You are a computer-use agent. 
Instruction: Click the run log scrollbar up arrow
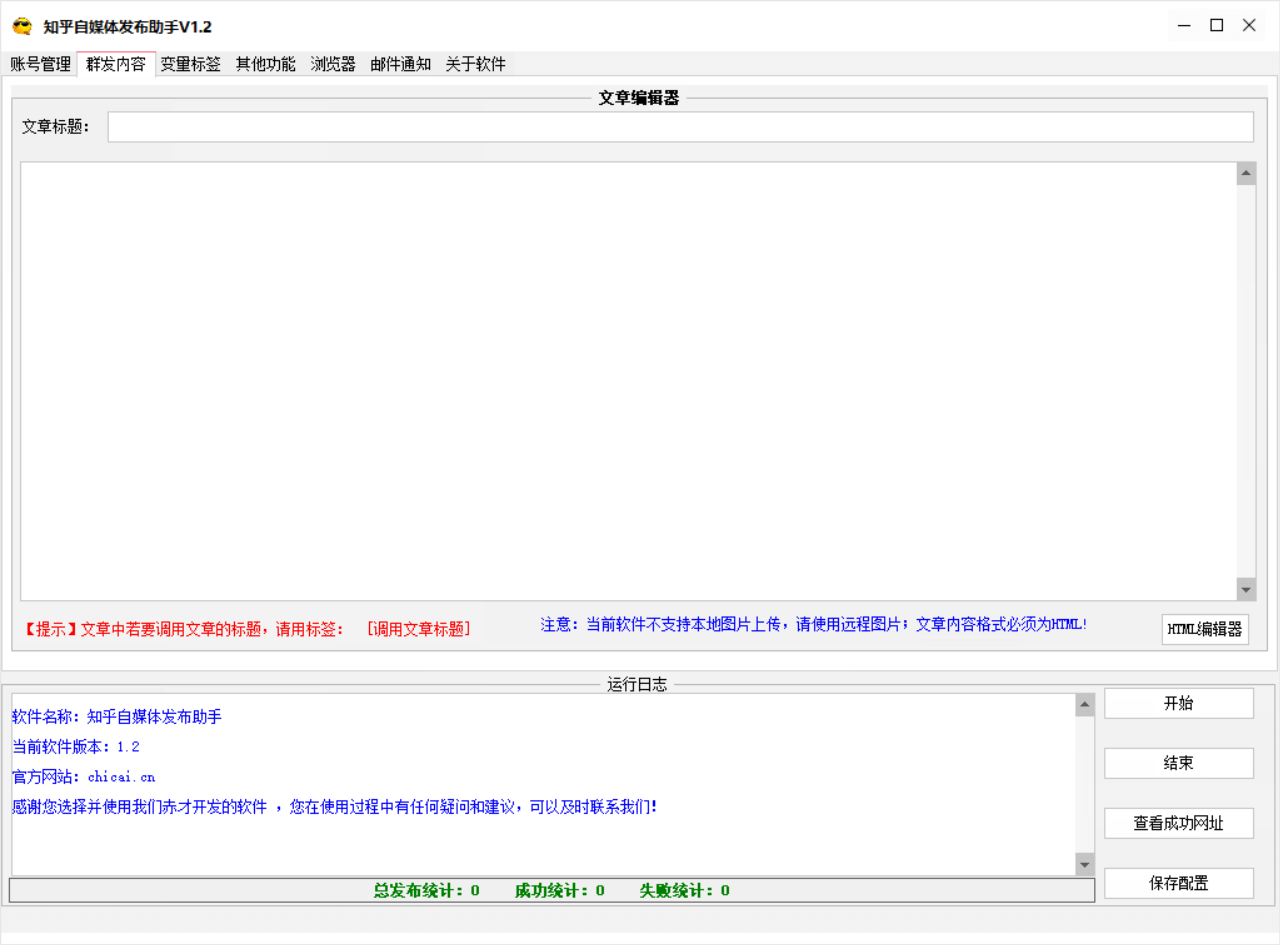click(1085, 705)
